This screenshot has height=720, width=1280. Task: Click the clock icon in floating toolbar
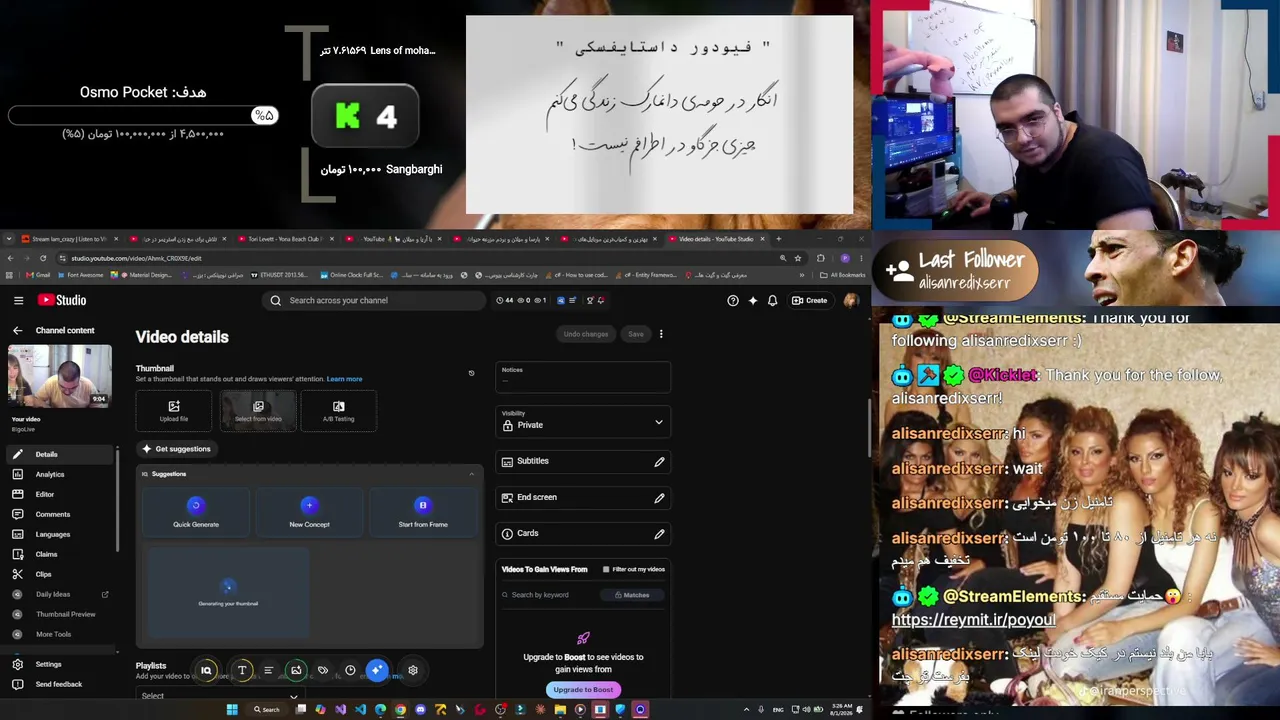(350, 671)
